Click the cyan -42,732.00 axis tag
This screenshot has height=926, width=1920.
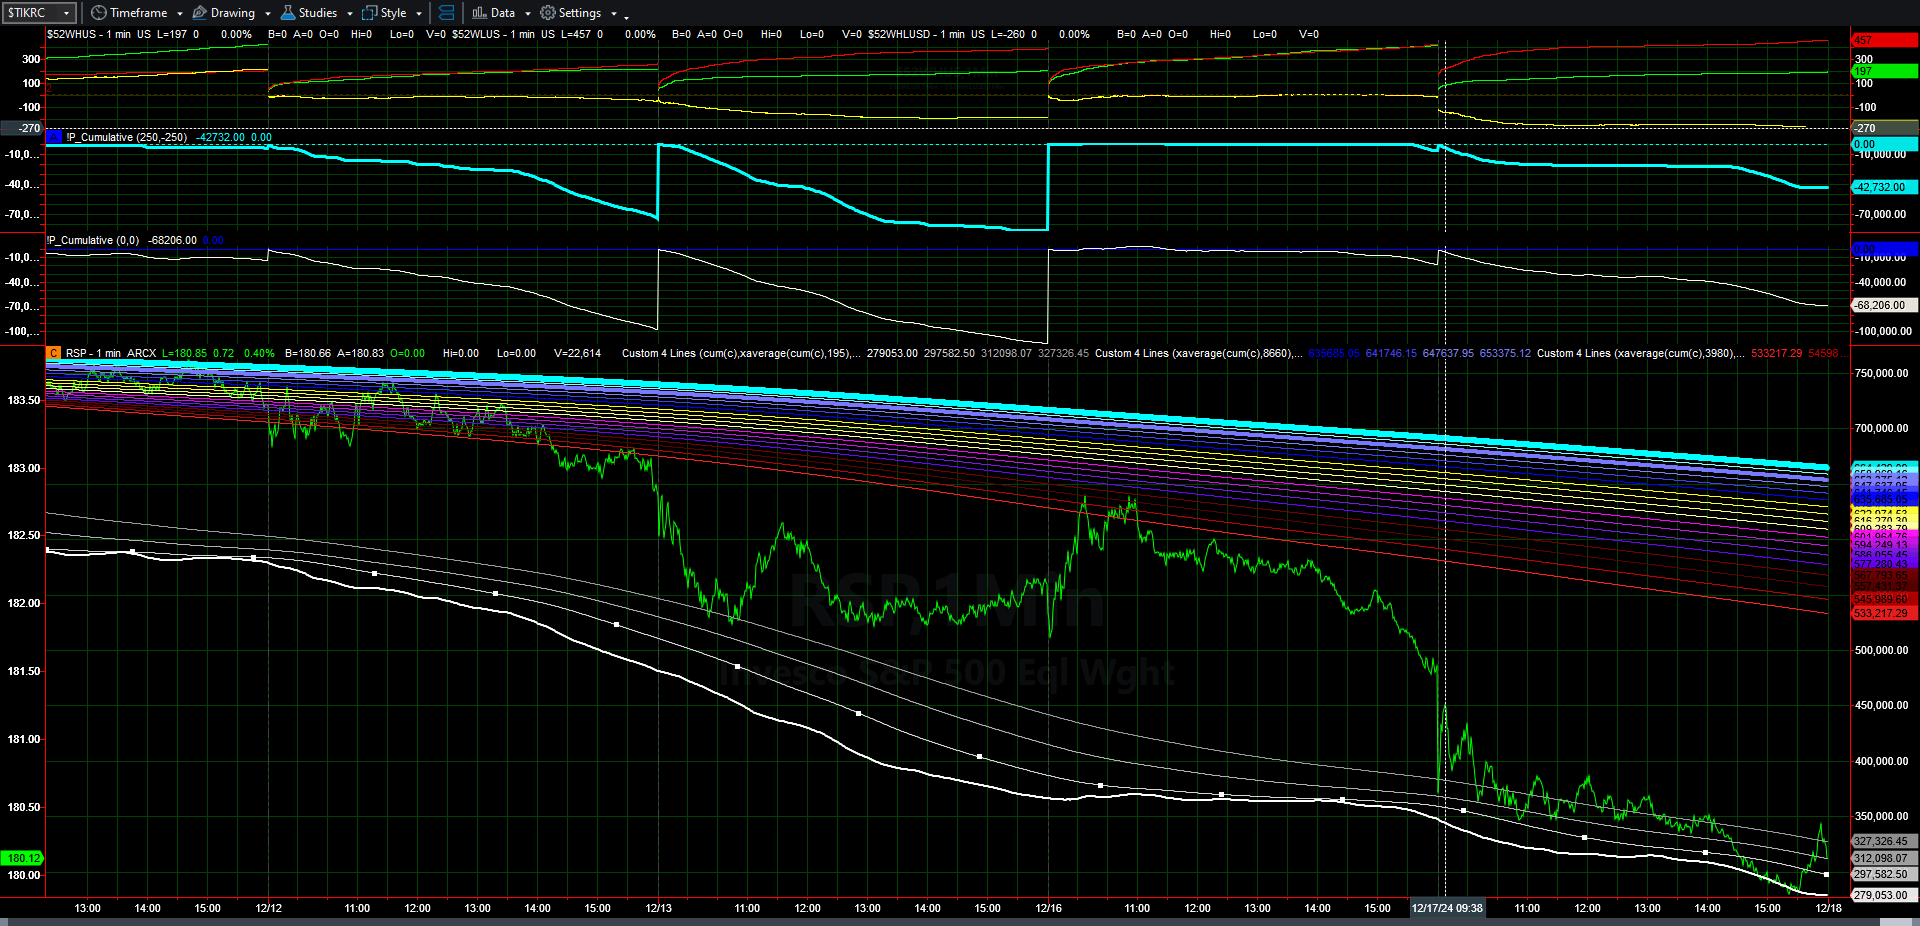[x=1884, y=187]
